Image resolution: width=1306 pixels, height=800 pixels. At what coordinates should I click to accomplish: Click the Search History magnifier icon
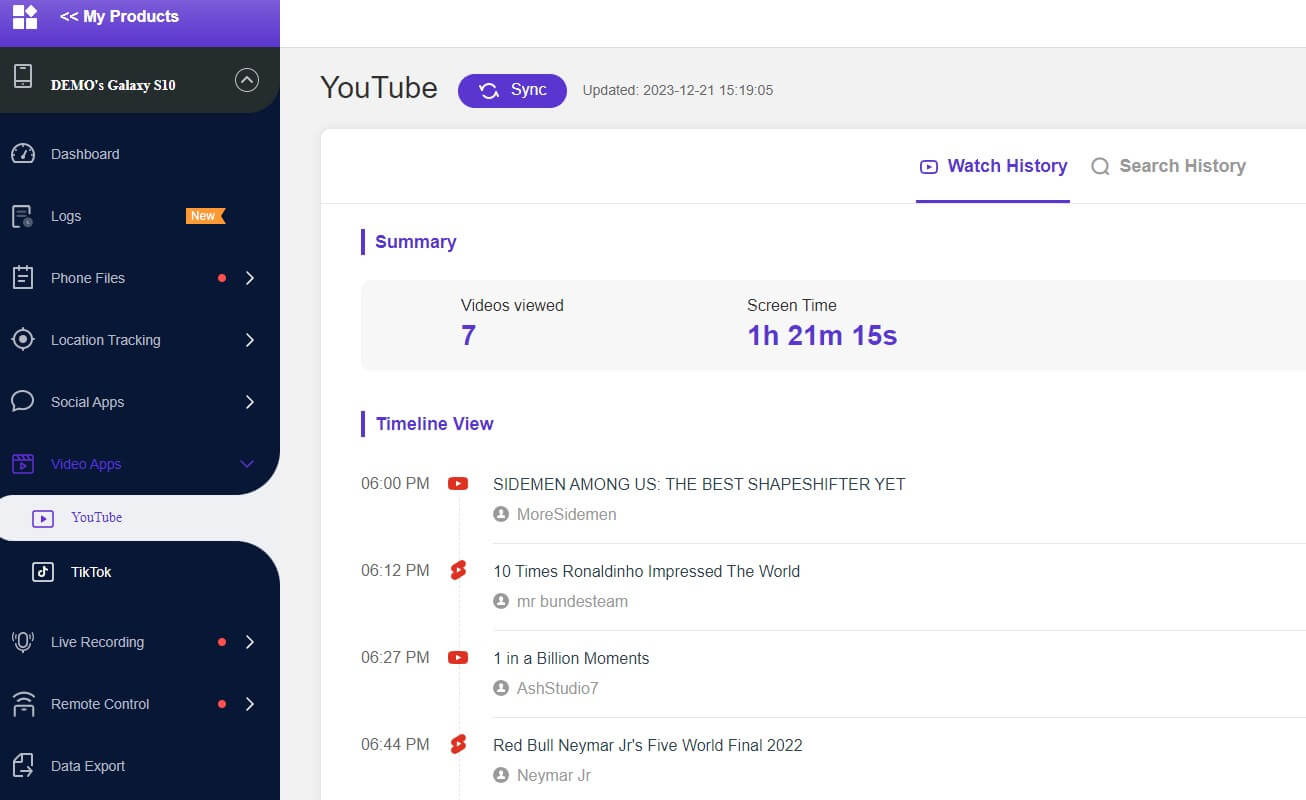1100,167
